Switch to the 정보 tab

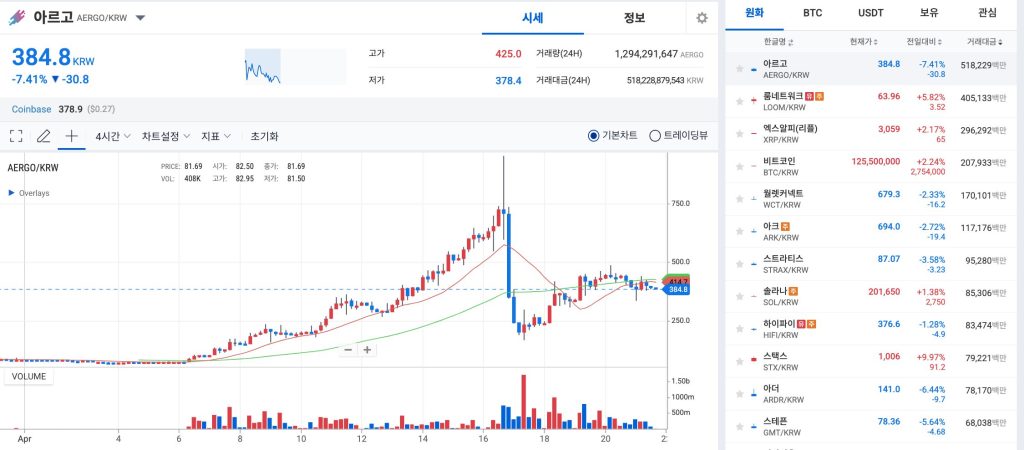click(634, 18)
